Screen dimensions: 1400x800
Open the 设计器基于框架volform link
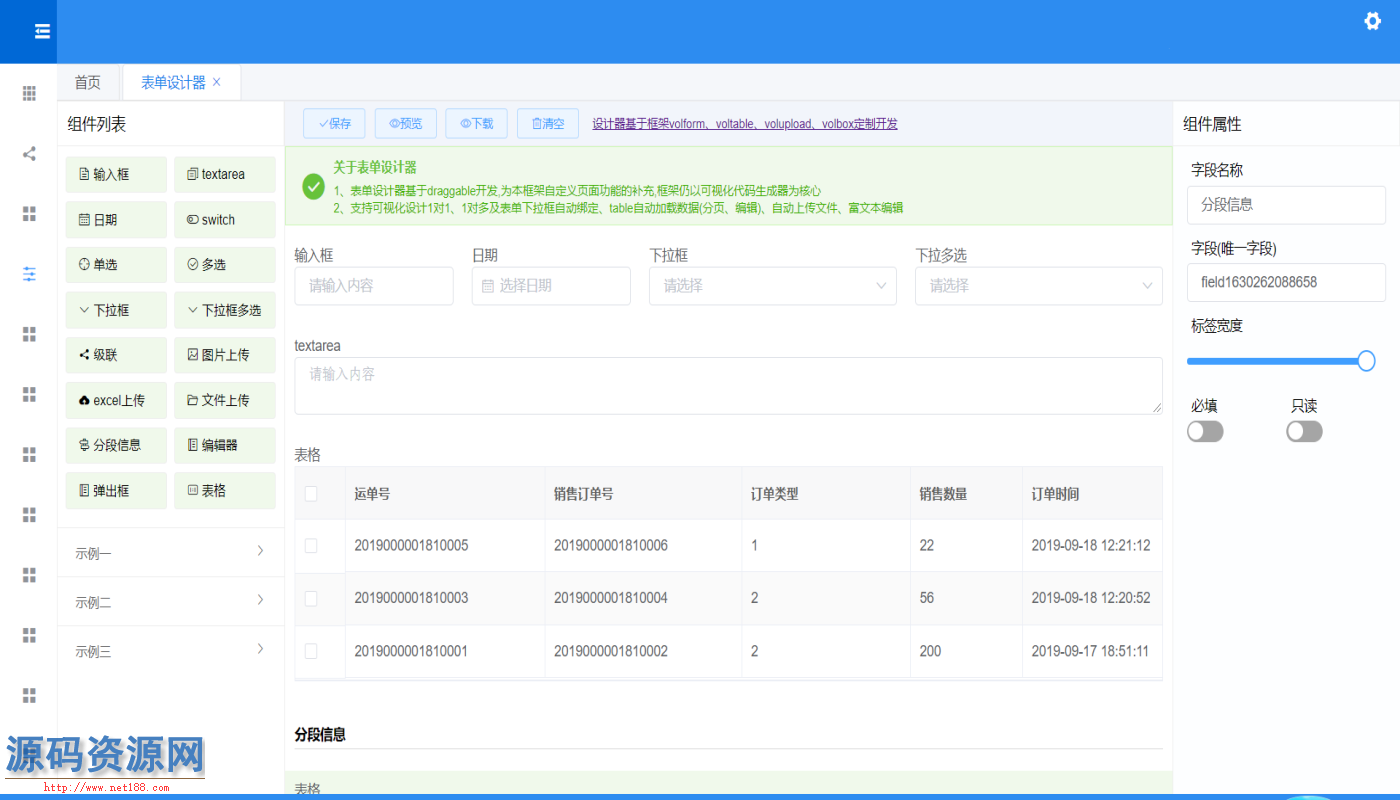point(745,124)
